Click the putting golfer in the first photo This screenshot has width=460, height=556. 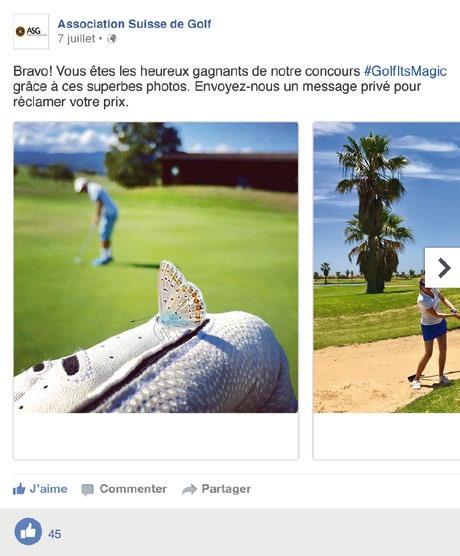[98, 222]
